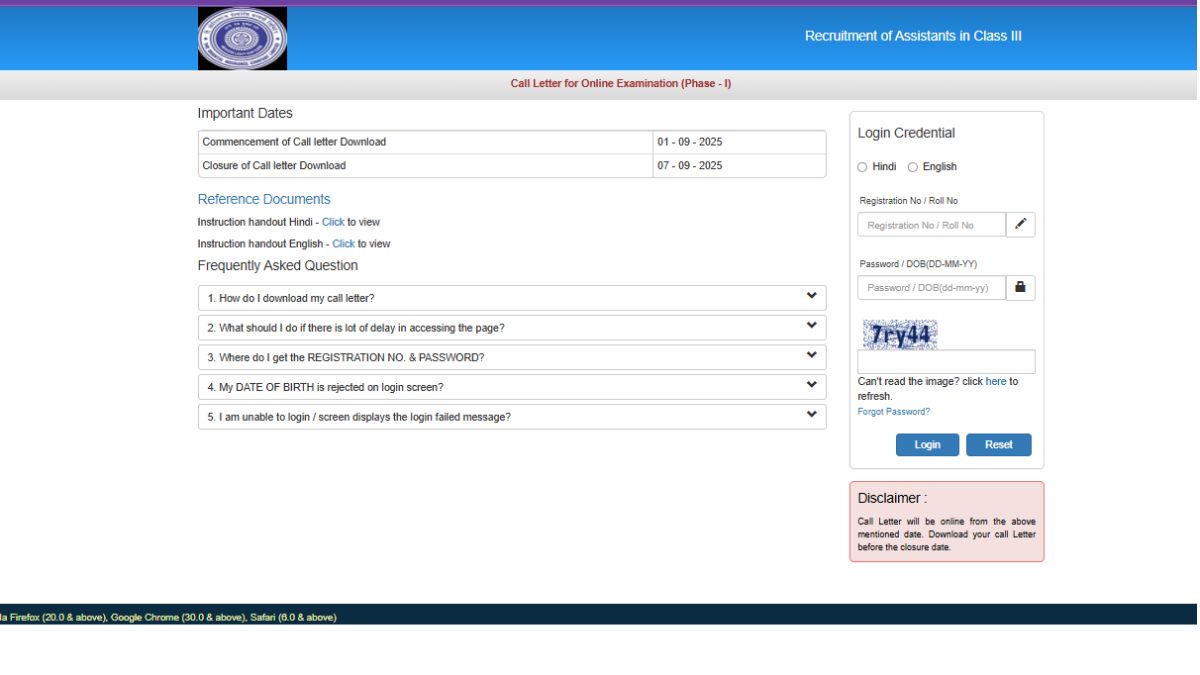This screenshot has width=1200, height=675.
Task: Click the organization logo in the header
Action: pos(242,38)
